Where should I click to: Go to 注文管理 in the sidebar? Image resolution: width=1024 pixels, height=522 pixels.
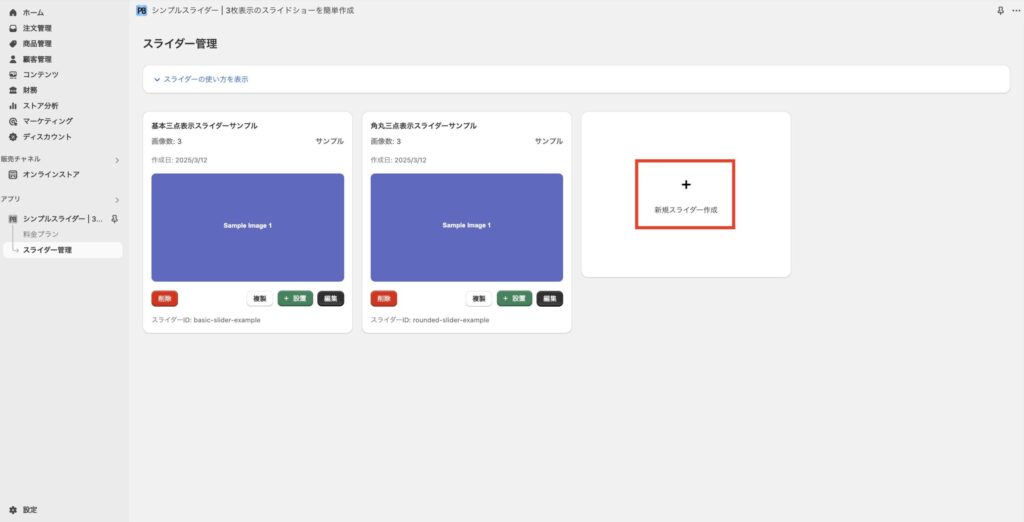[x=37, y=28]
